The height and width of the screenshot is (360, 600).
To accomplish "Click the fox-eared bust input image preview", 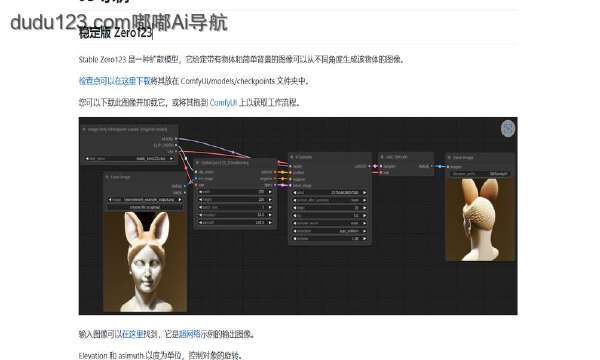I will [145, 262].
